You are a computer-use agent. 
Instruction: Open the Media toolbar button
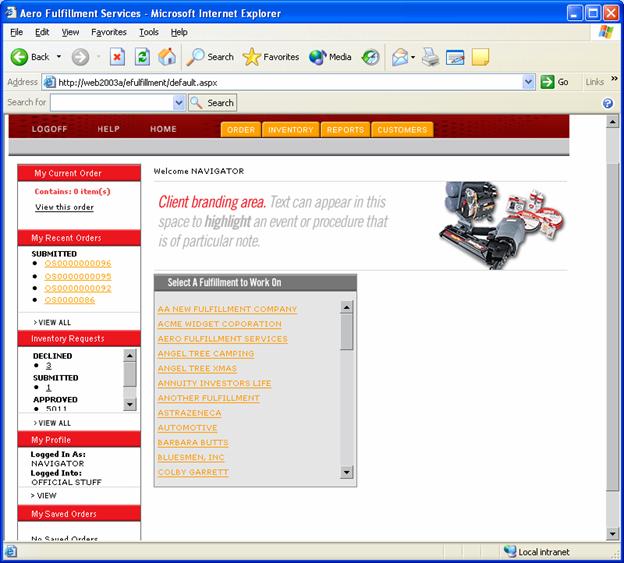point(330,57)
